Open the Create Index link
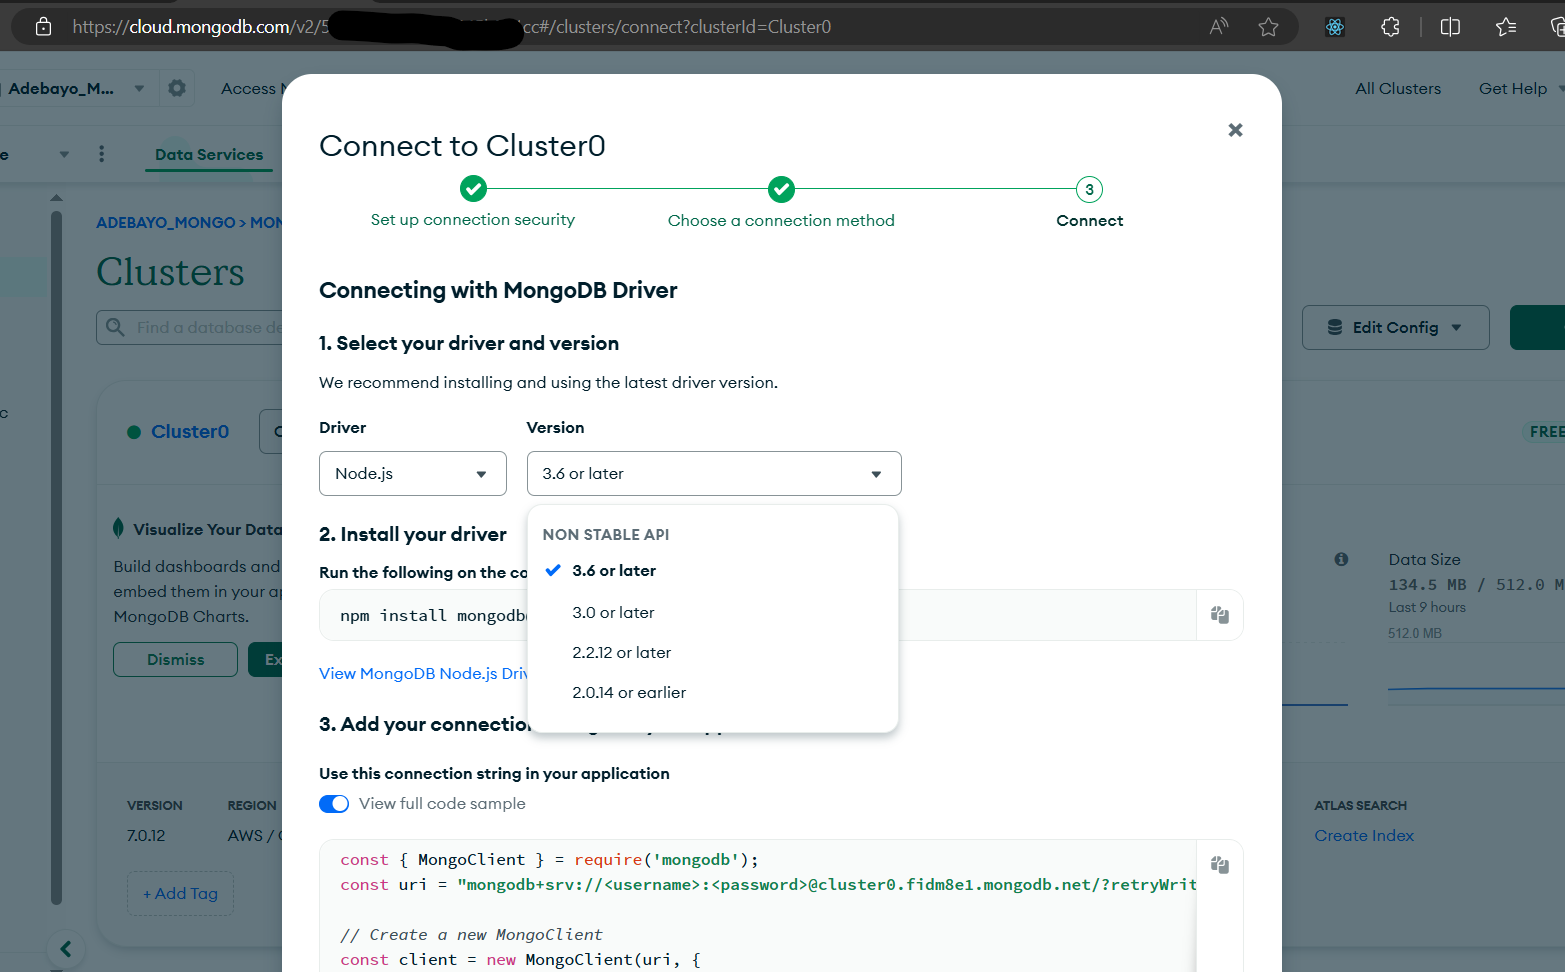Image resolution: width=1565 pixels, height=972 pixels. pos(1363,836)
